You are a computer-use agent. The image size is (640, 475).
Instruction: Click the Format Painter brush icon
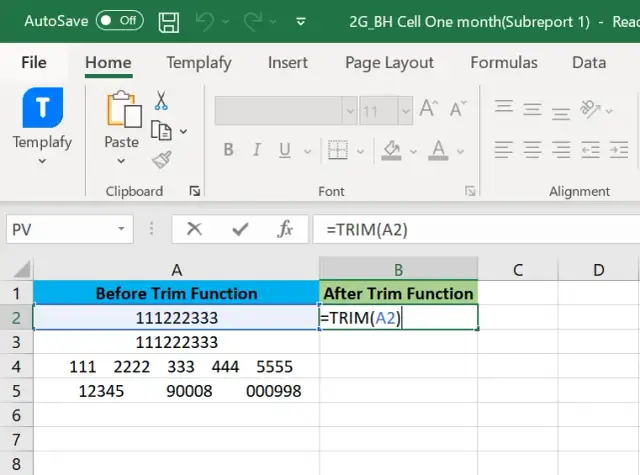(x=161, y=159)
